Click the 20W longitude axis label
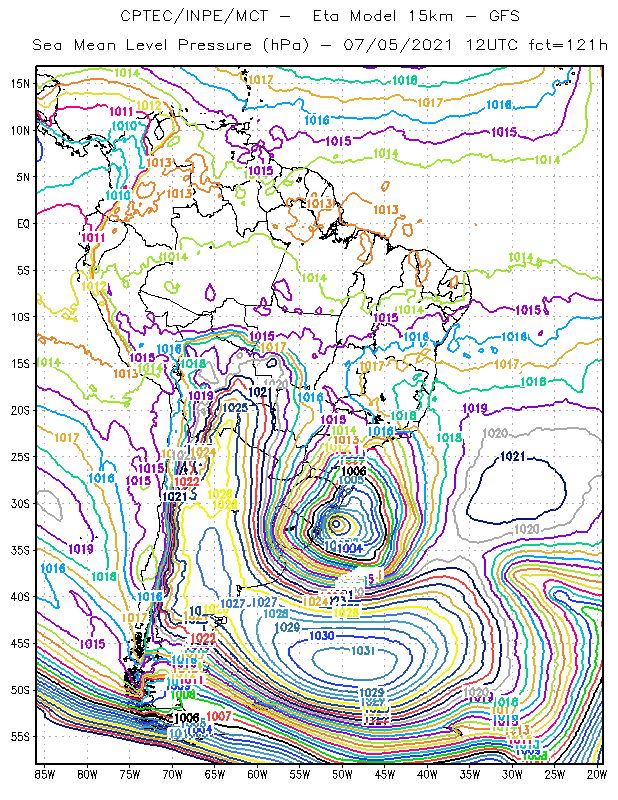 click(596, 775)
